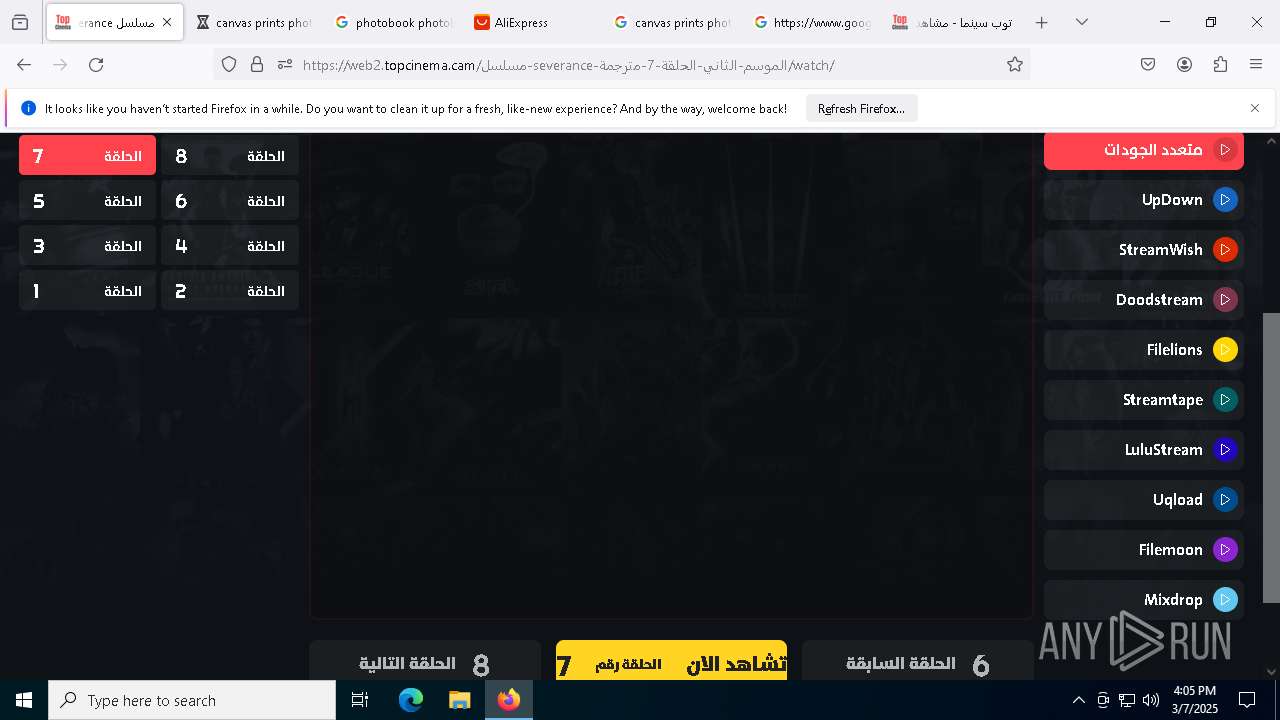The image size is (1280, 720).
Task: Choose the Filemoon purple play icon
Action: (1225, 550)
